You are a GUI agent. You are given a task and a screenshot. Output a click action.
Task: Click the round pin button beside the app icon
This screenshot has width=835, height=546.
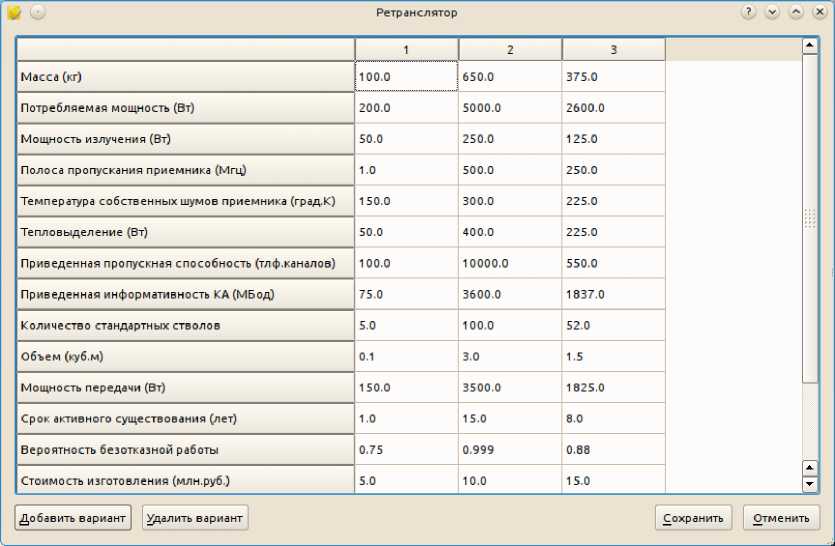37,13
